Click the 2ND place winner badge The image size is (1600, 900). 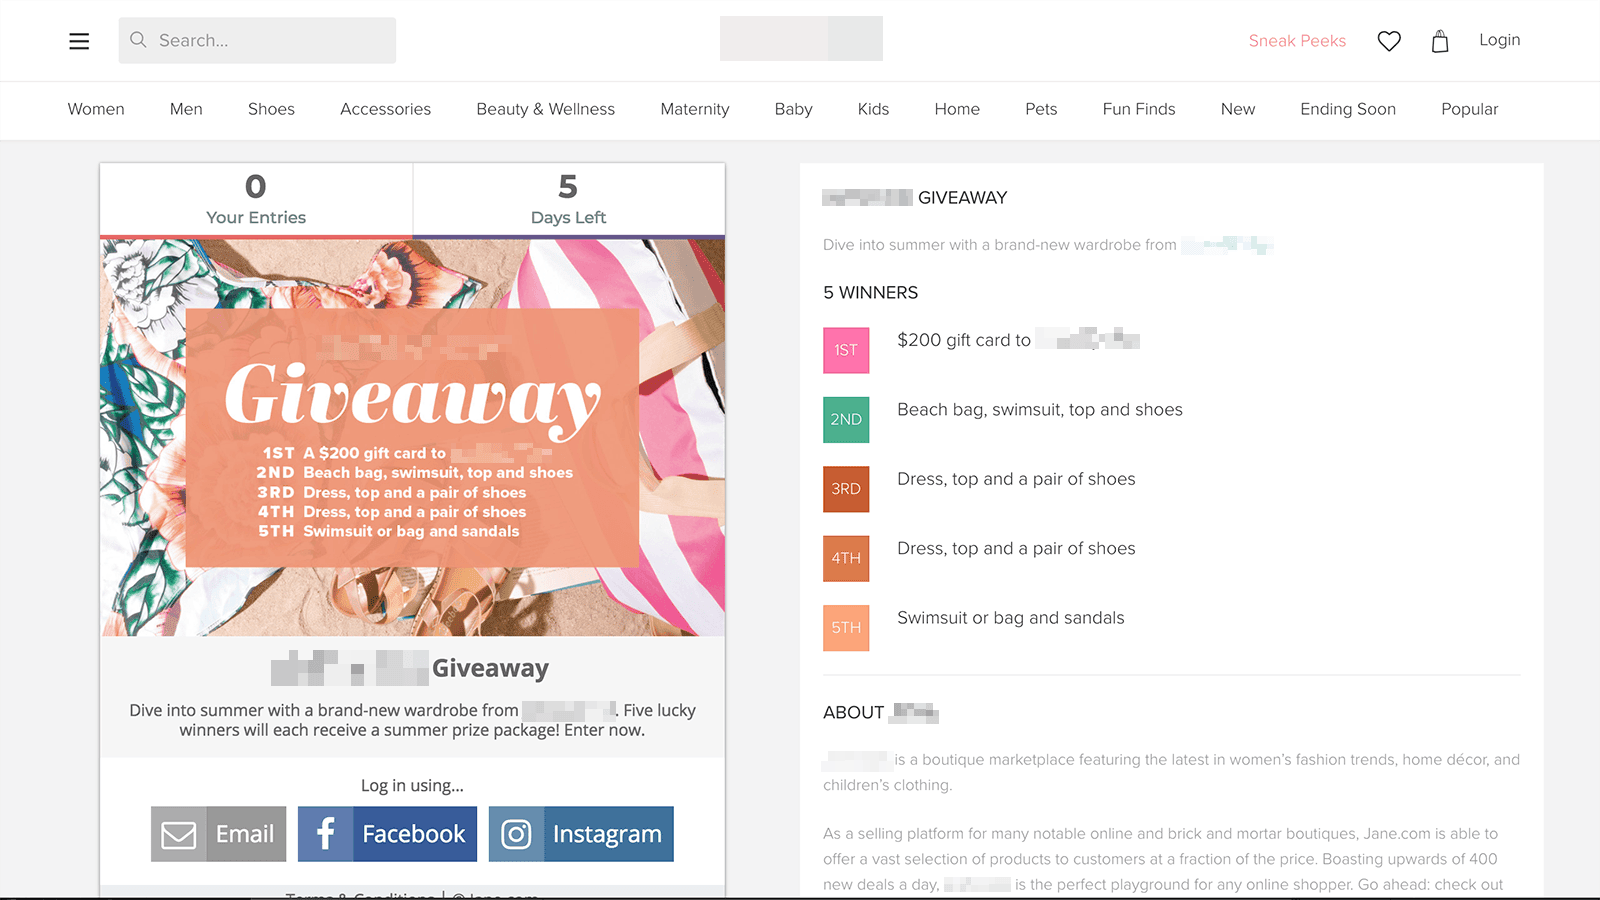pos(846,420)
